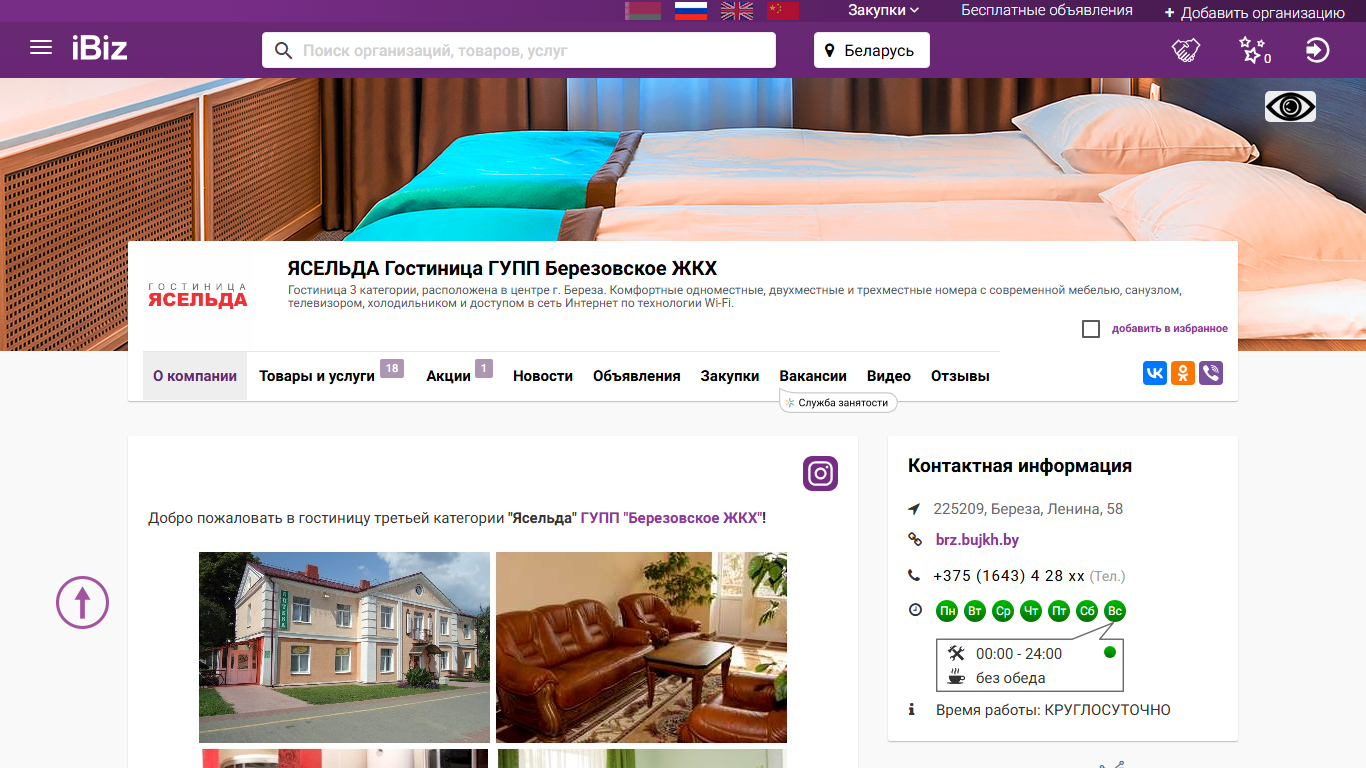This screenshot has height=768, width=1366.
Task: Reveal phone number +375 (1643) 4 28 xx
Action: coord(1009,576)
